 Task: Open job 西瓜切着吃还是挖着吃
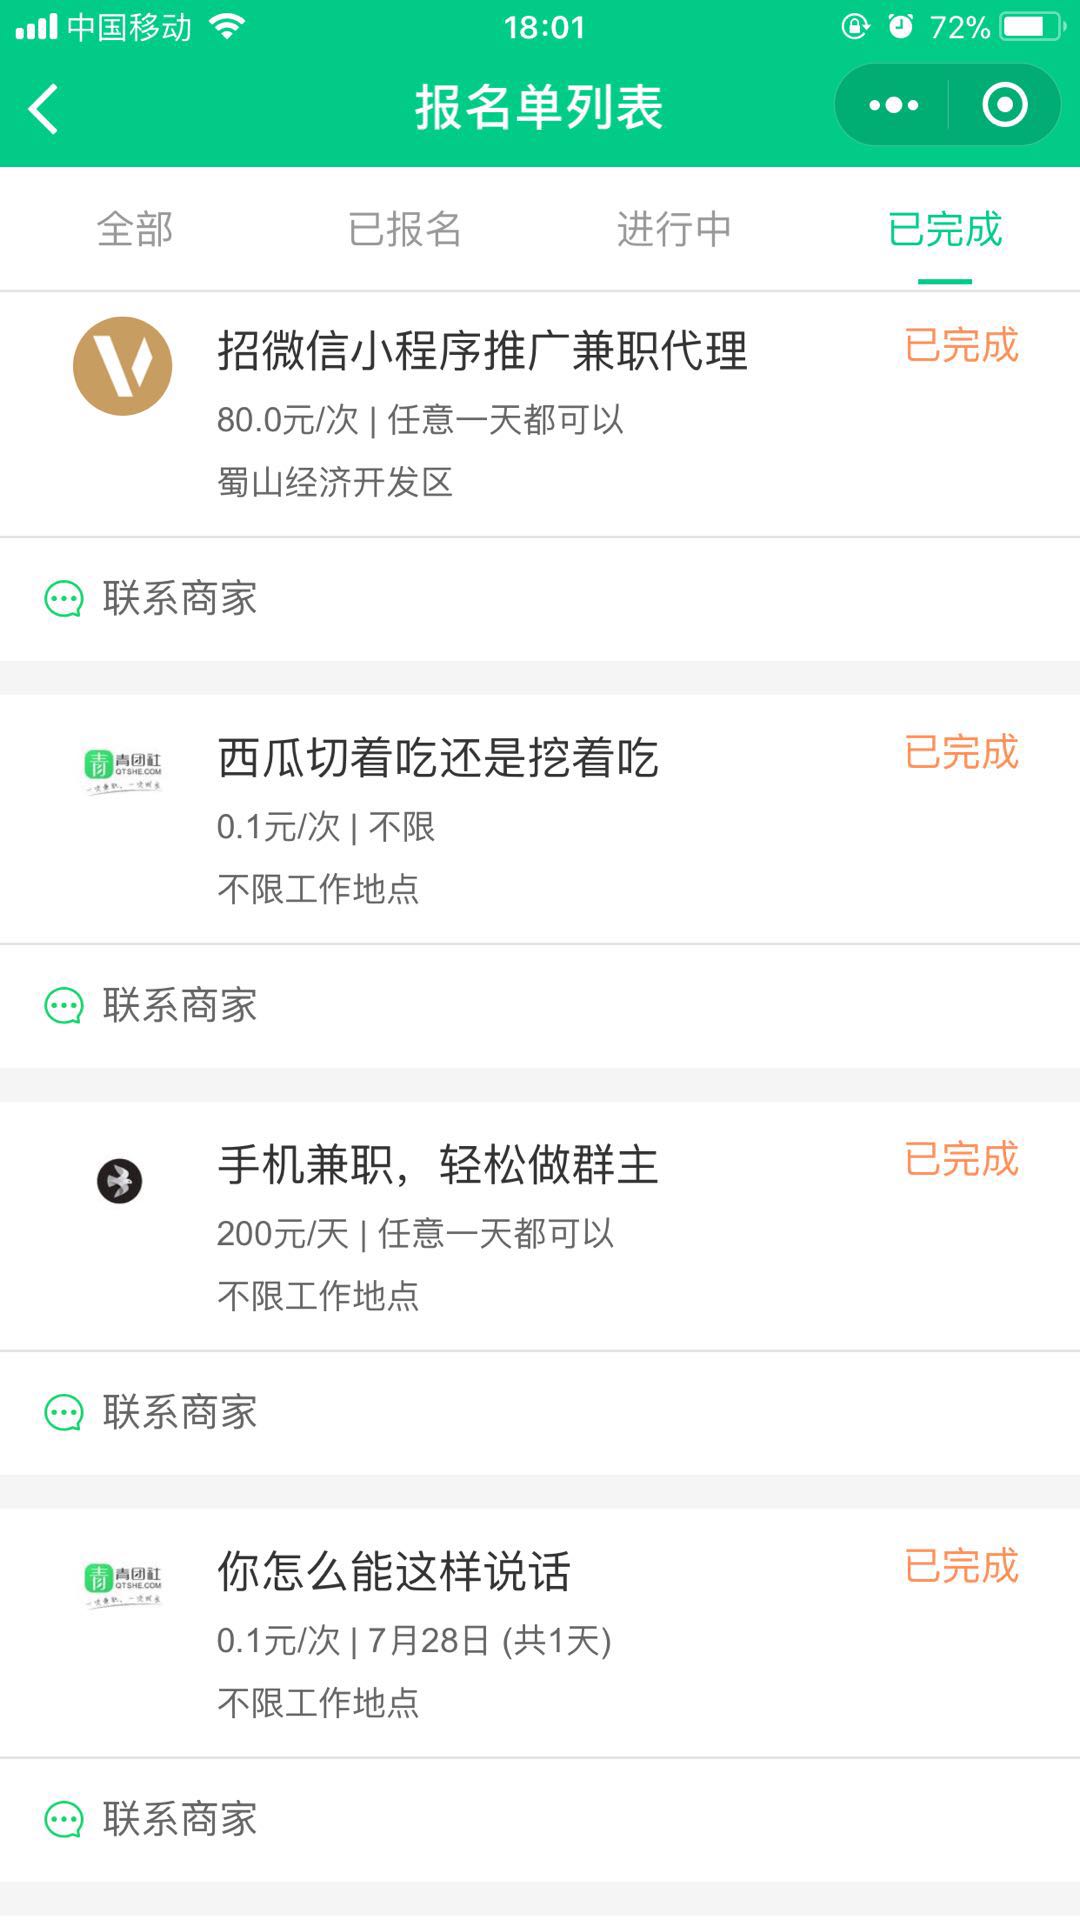pyautogui.click(x=437, y=758)
